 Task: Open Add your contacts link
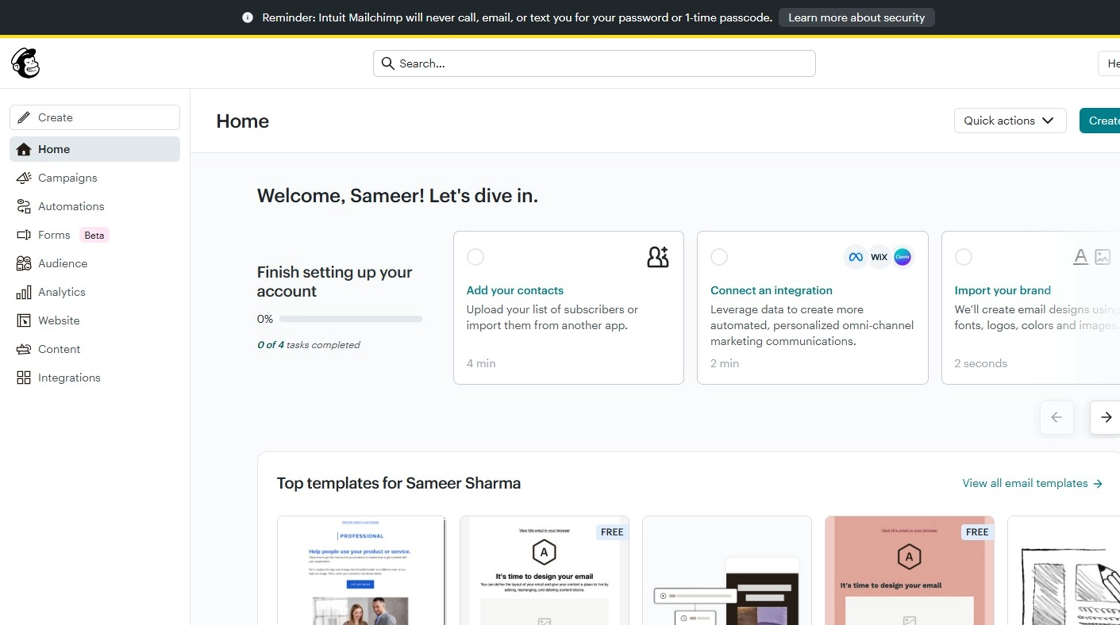click(515, 290)
